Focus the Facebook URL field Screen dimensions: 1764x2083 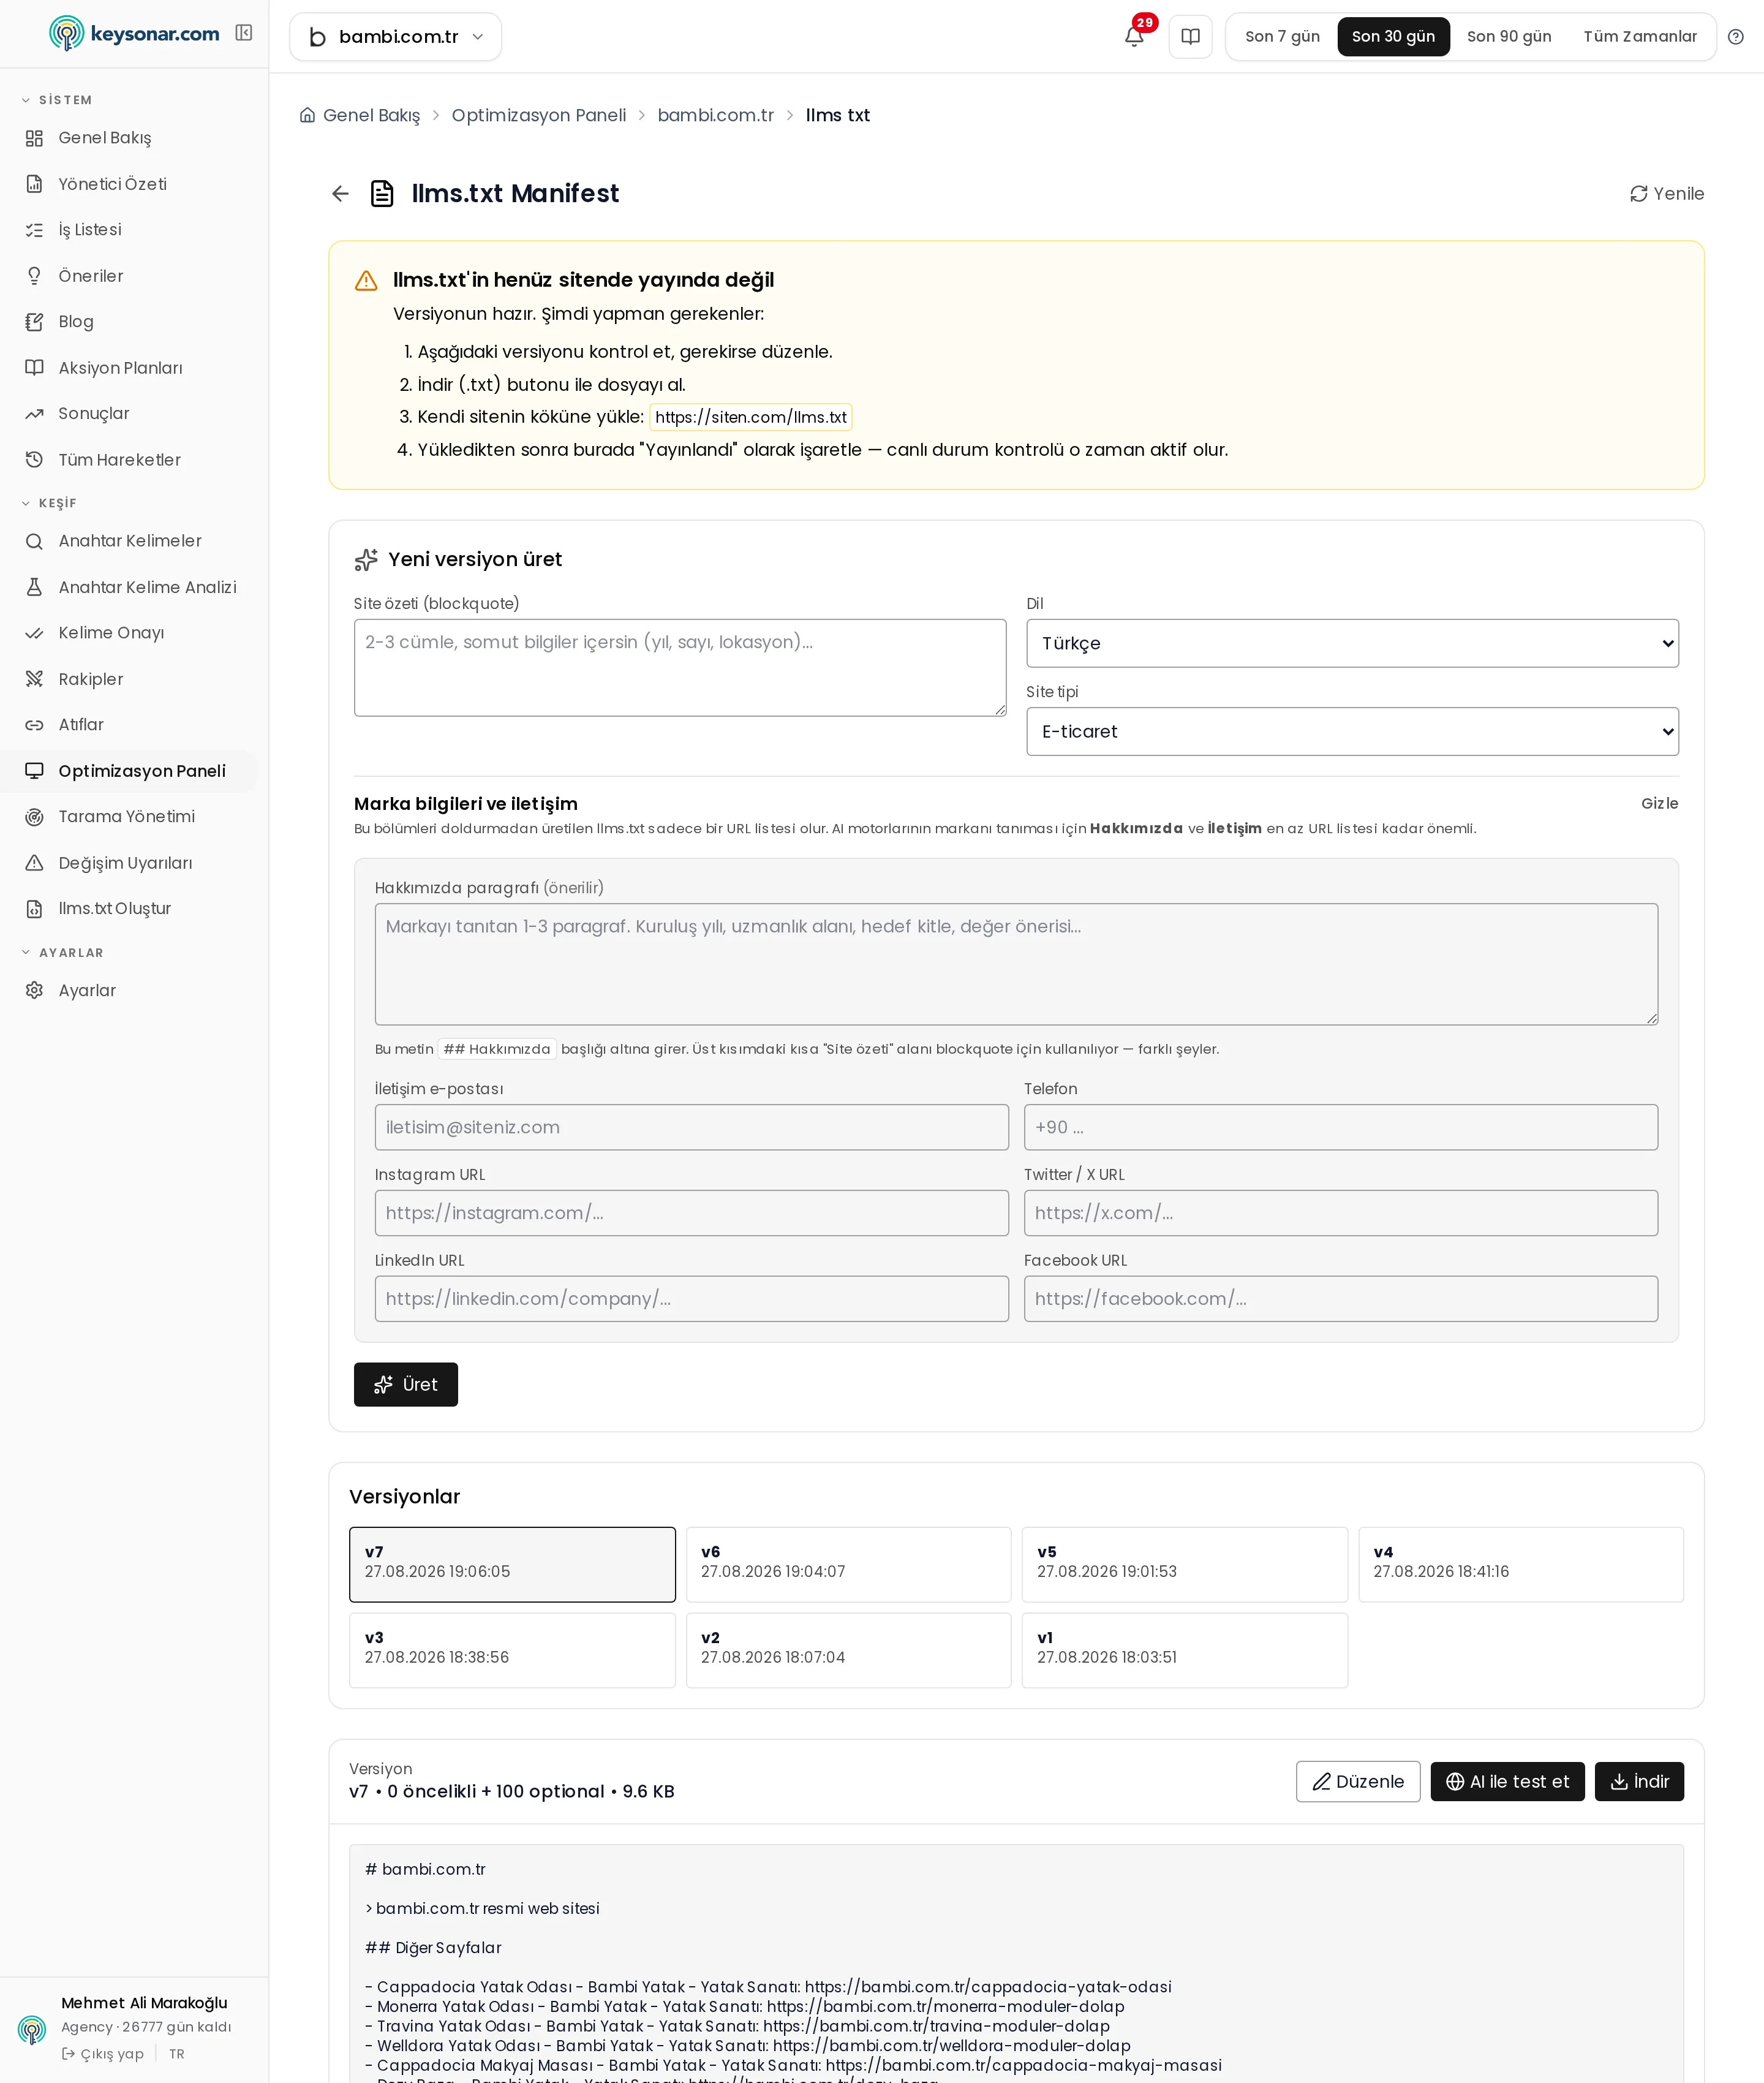[1341, 1299]
